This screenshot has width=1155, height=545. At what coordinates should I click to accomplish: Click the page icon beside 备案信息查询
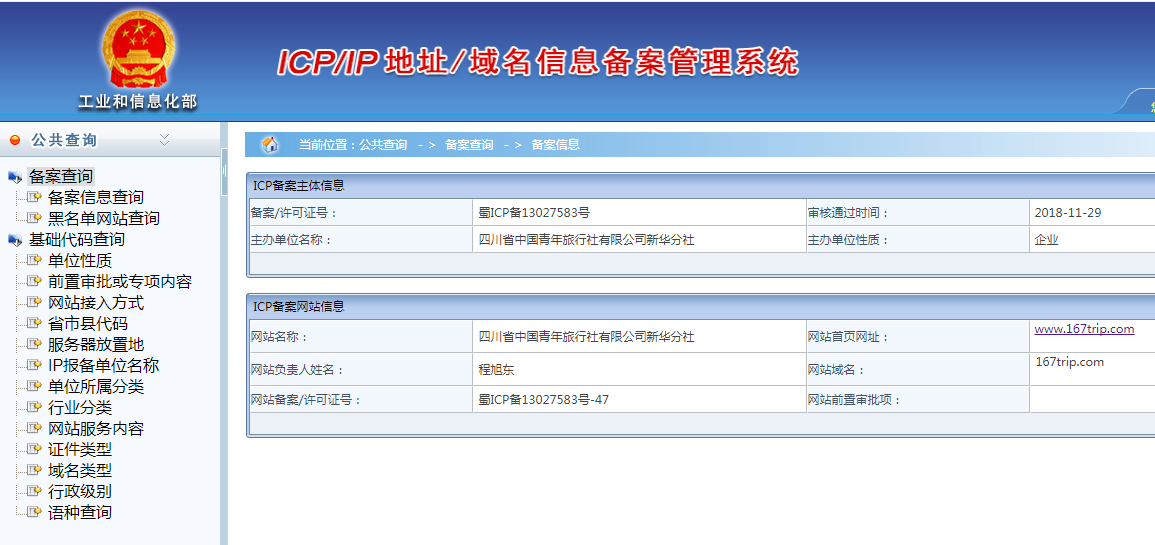coord(34,197)
